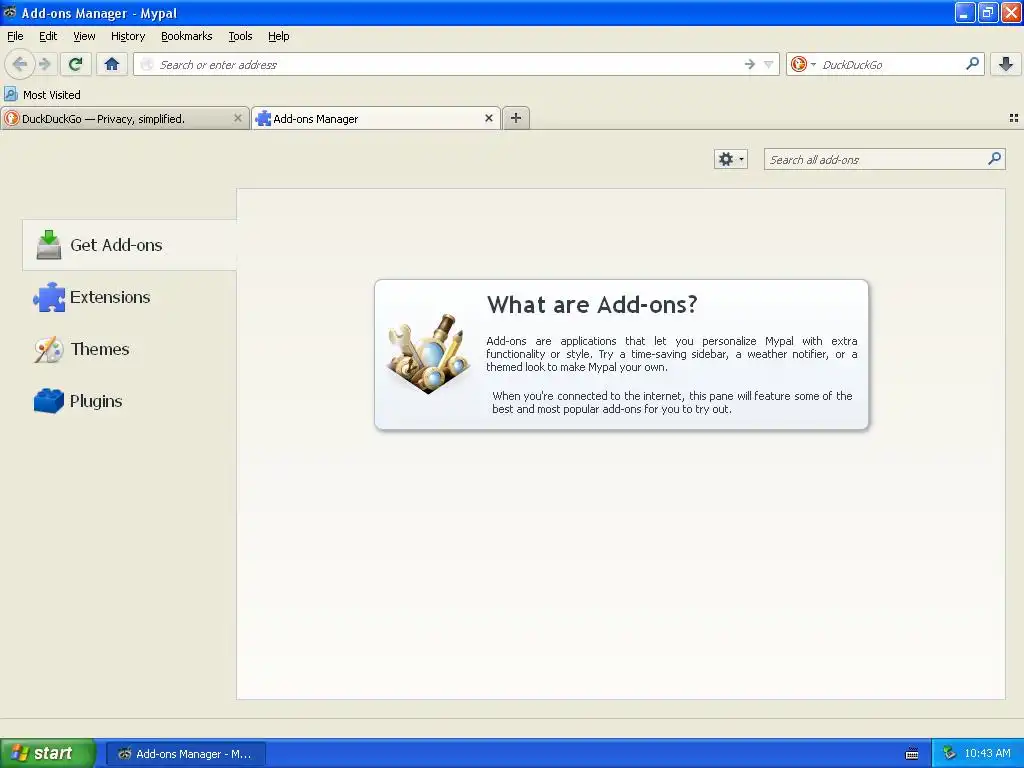This screenshot has height=768, width=1024.
Task: Close the Add-ons Manager tab
Action: (488, 118)
